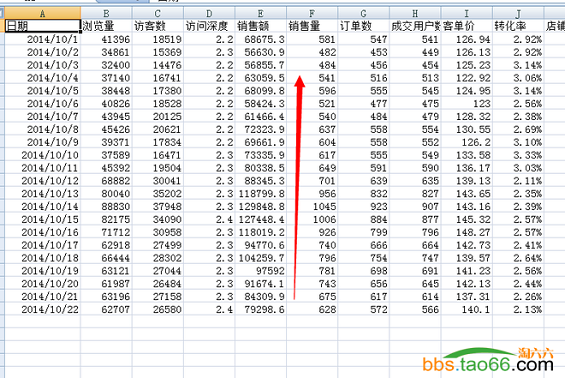Select date cell 2014/10/12
Viewport: 565px width, 378px height.
tap(43, 181)
